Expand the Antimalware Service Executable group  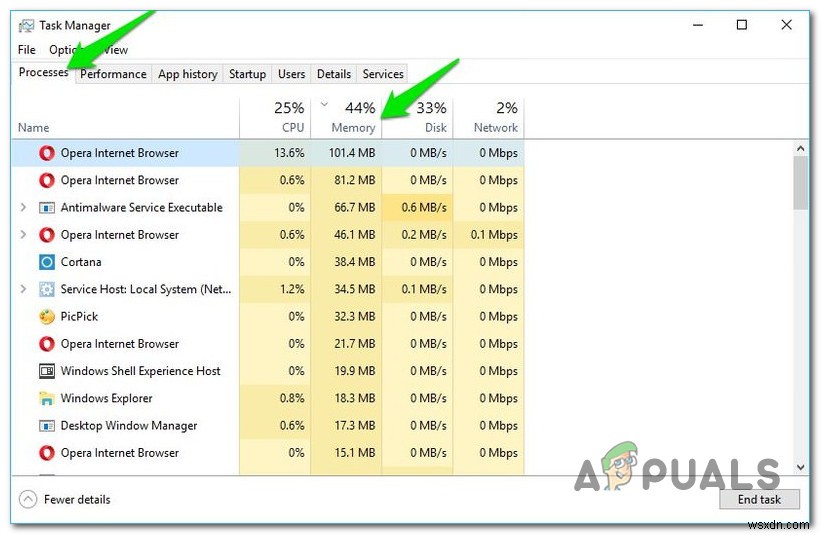click(23, 207)
